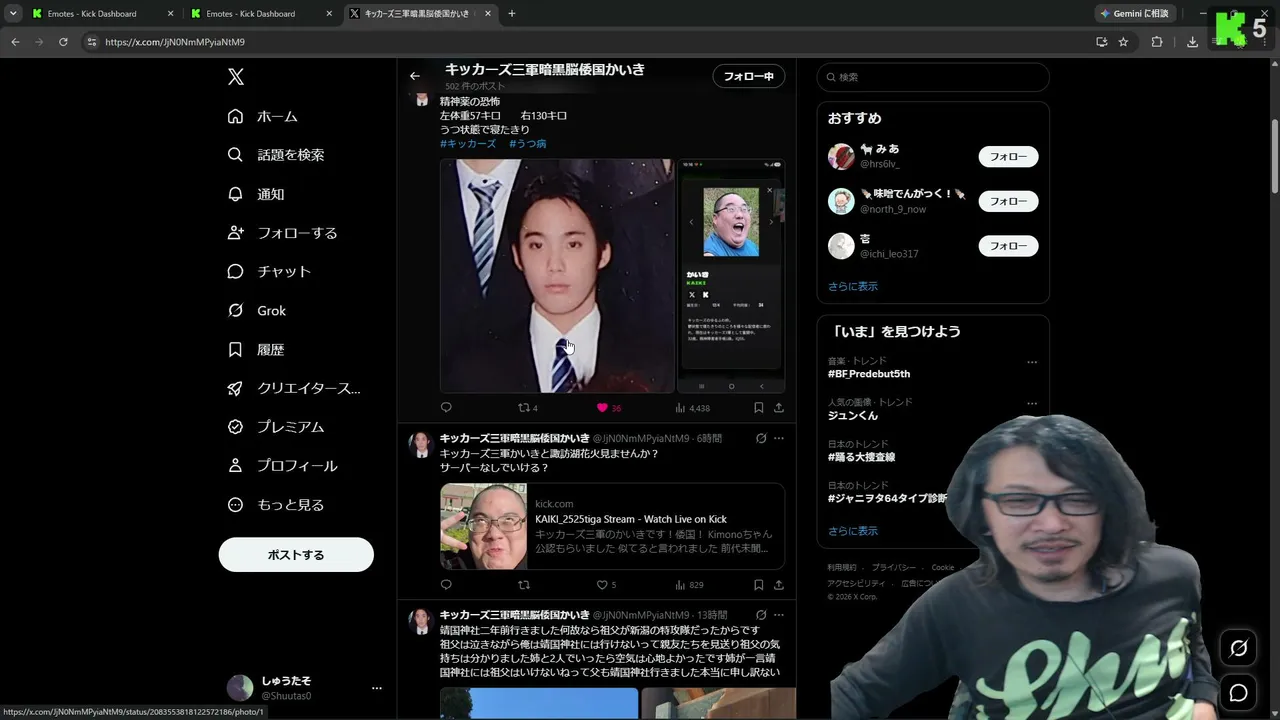
Task: Share the post with 829 views
Action: [x=779, y=585]
